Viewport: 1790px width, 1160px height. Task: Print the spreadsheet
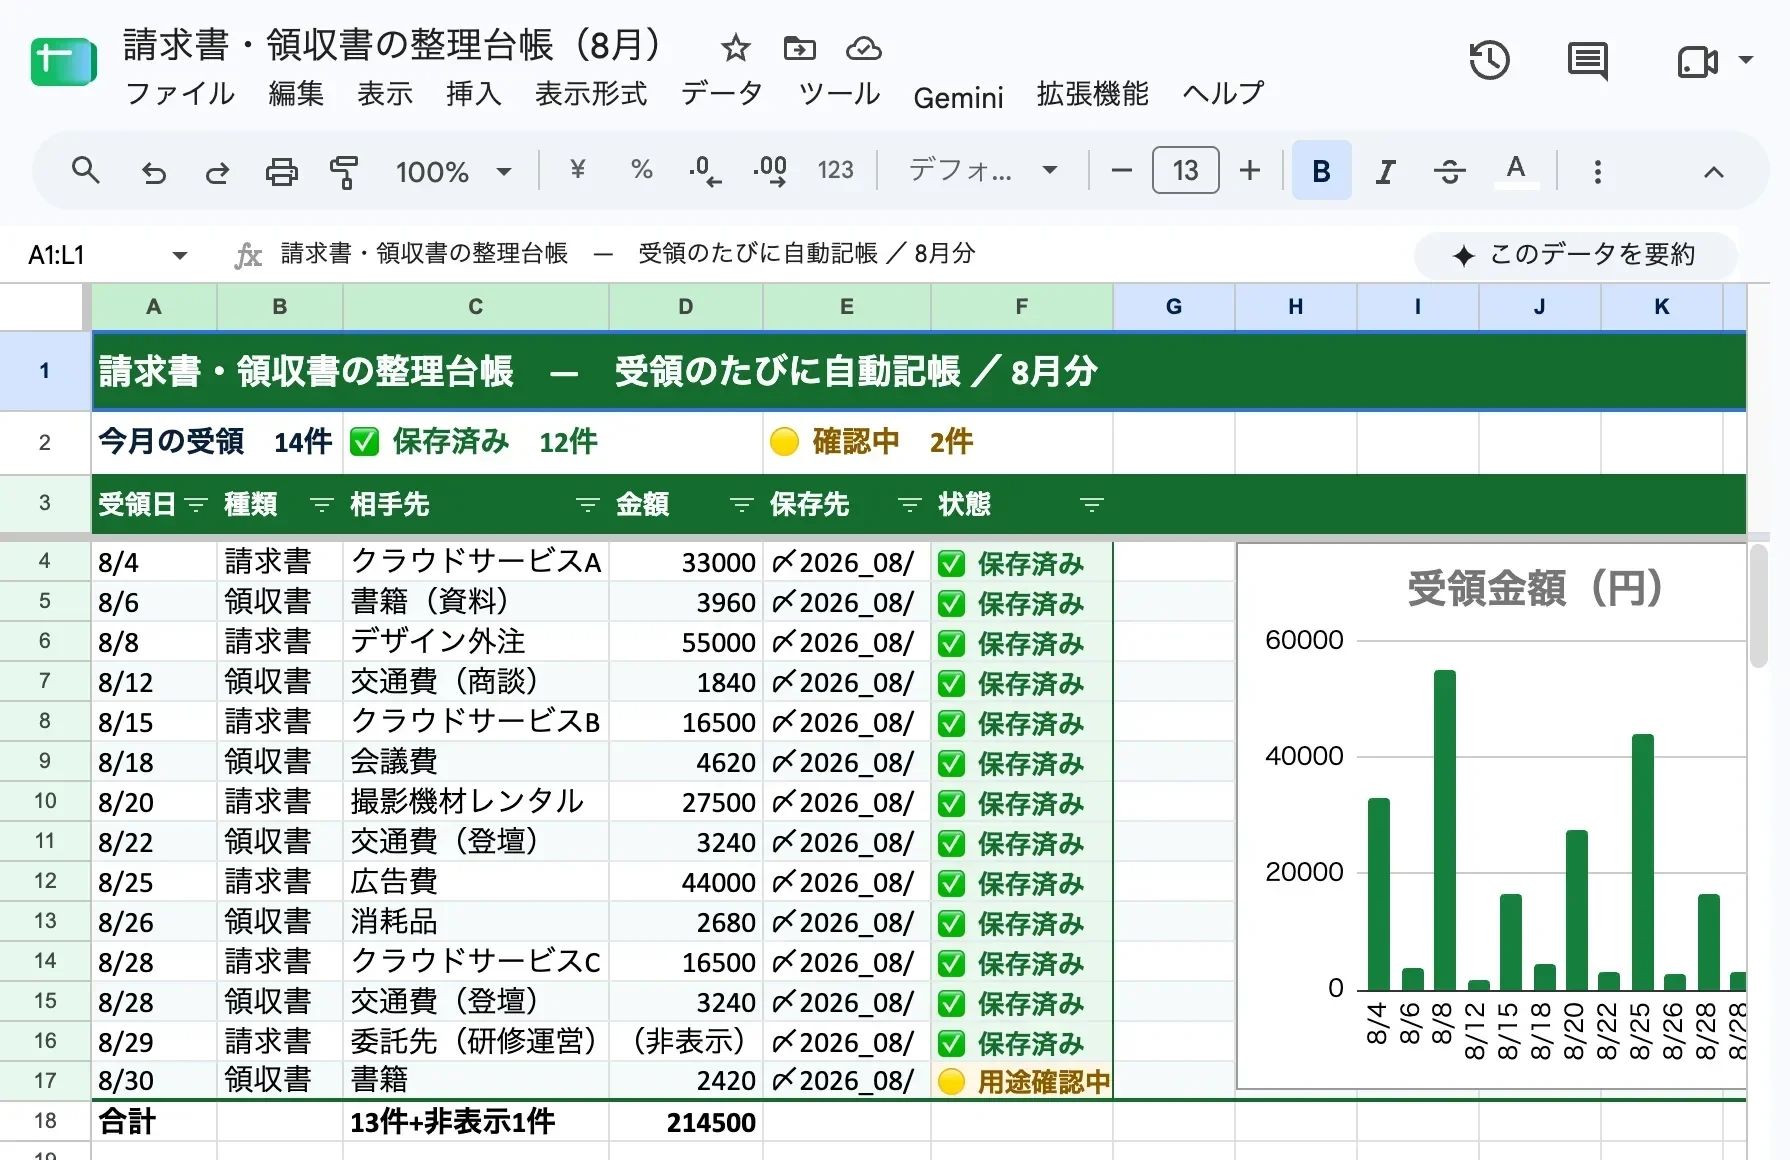coord(281,172)
